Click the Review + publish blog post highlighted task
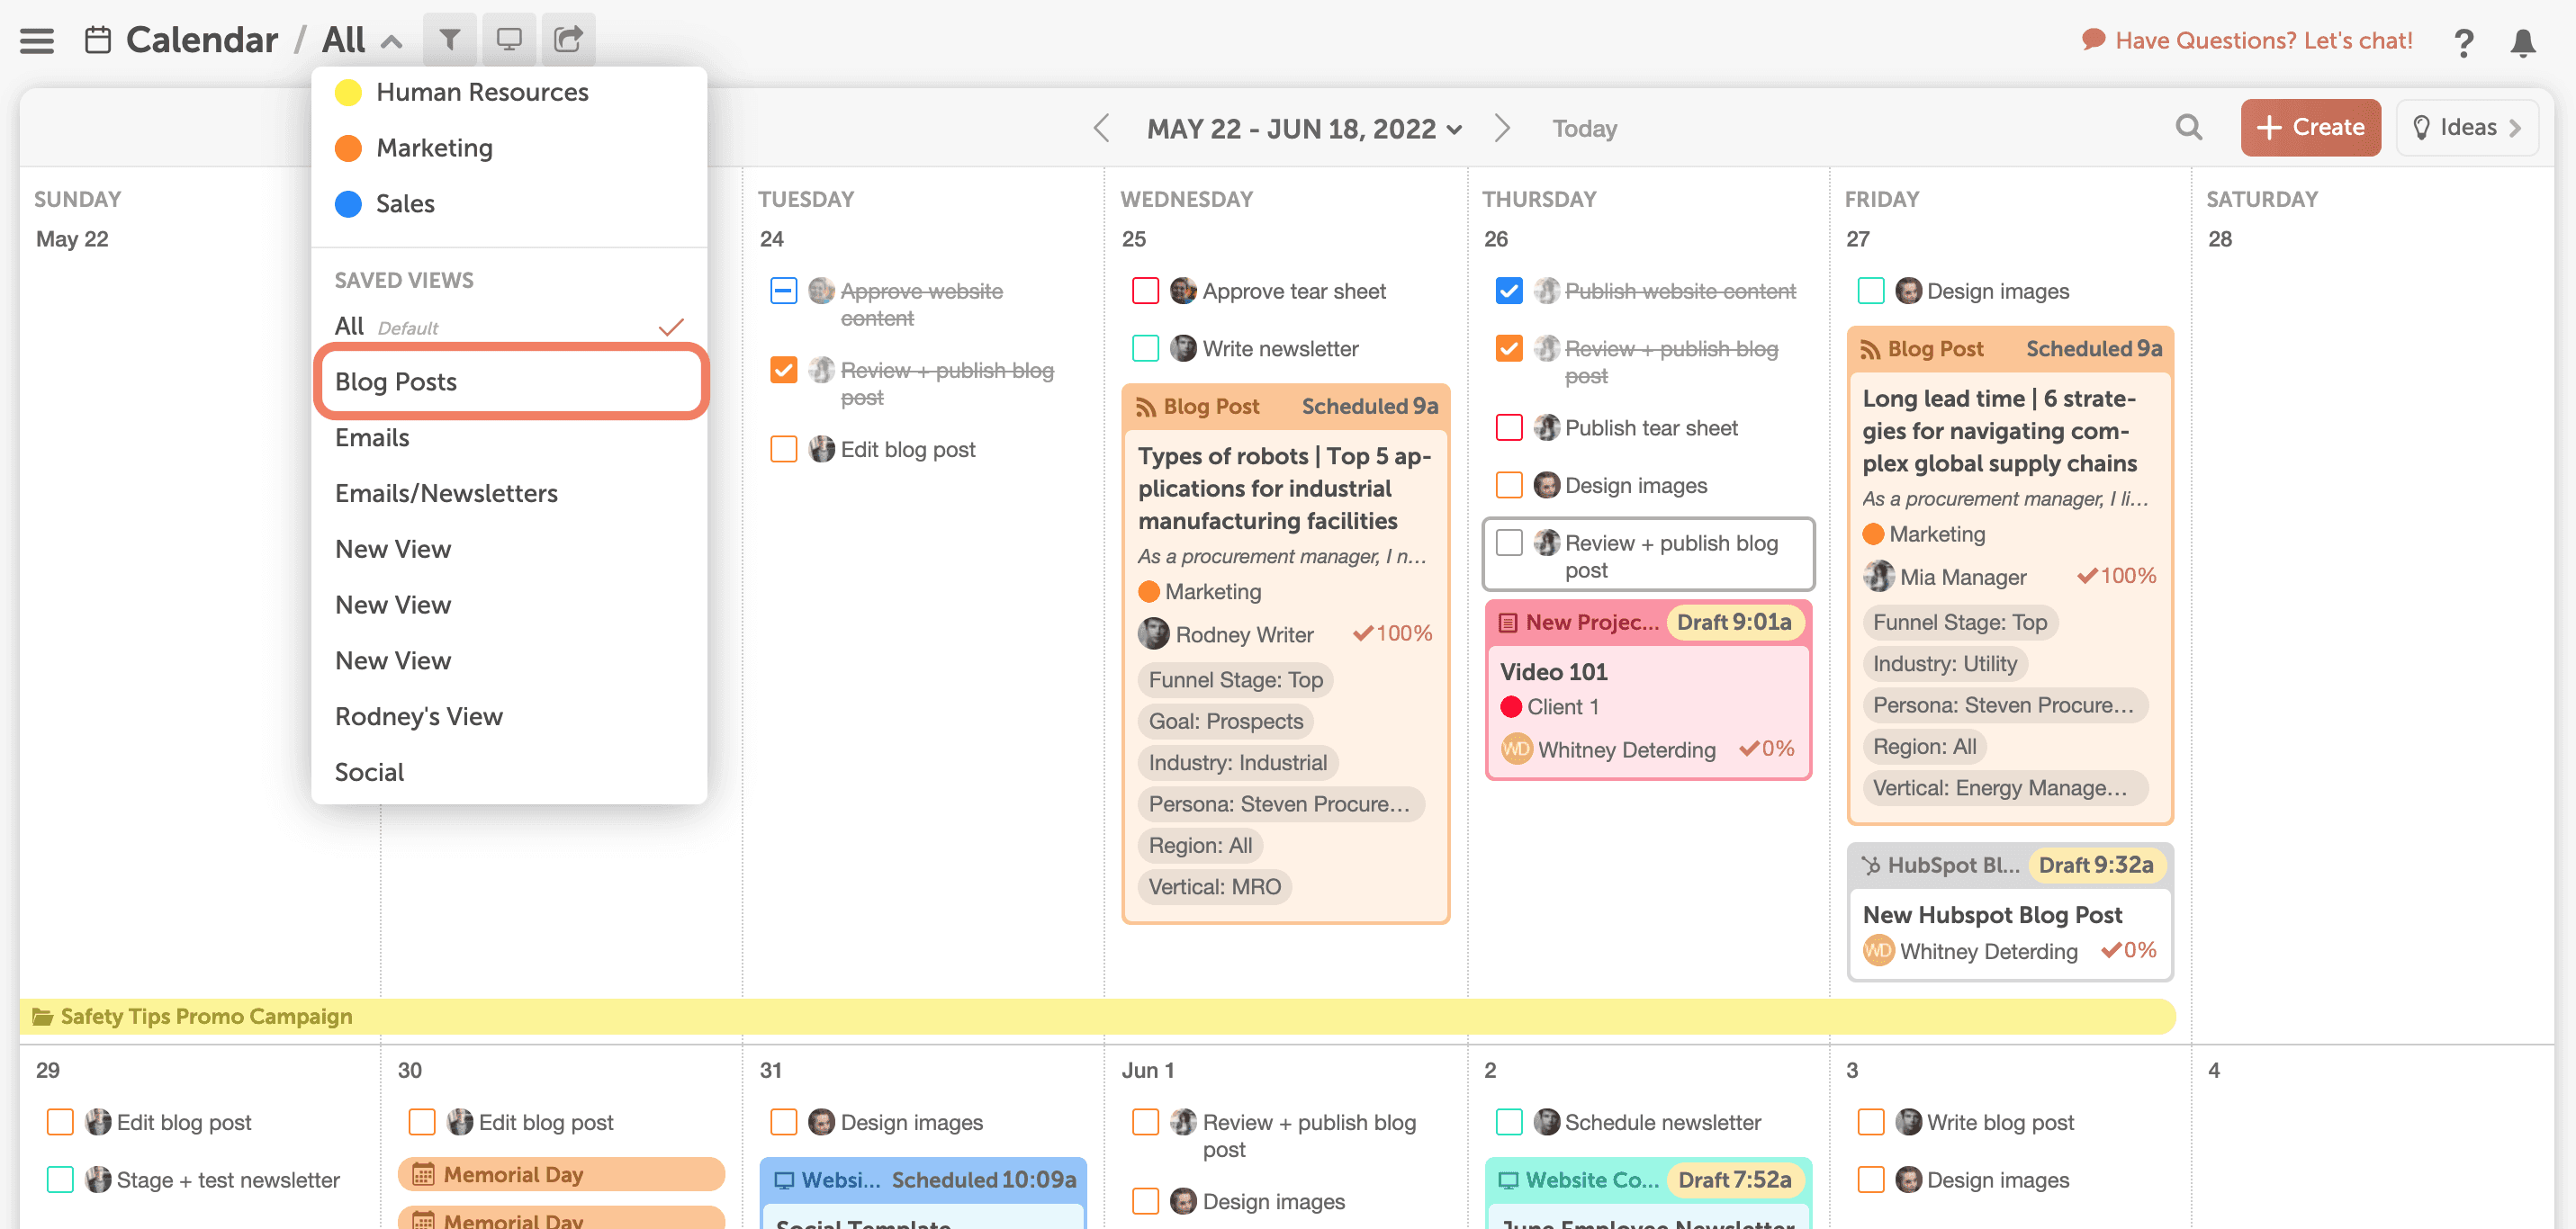Viewport: 2576px width, 1229px height. (1648, 555)
